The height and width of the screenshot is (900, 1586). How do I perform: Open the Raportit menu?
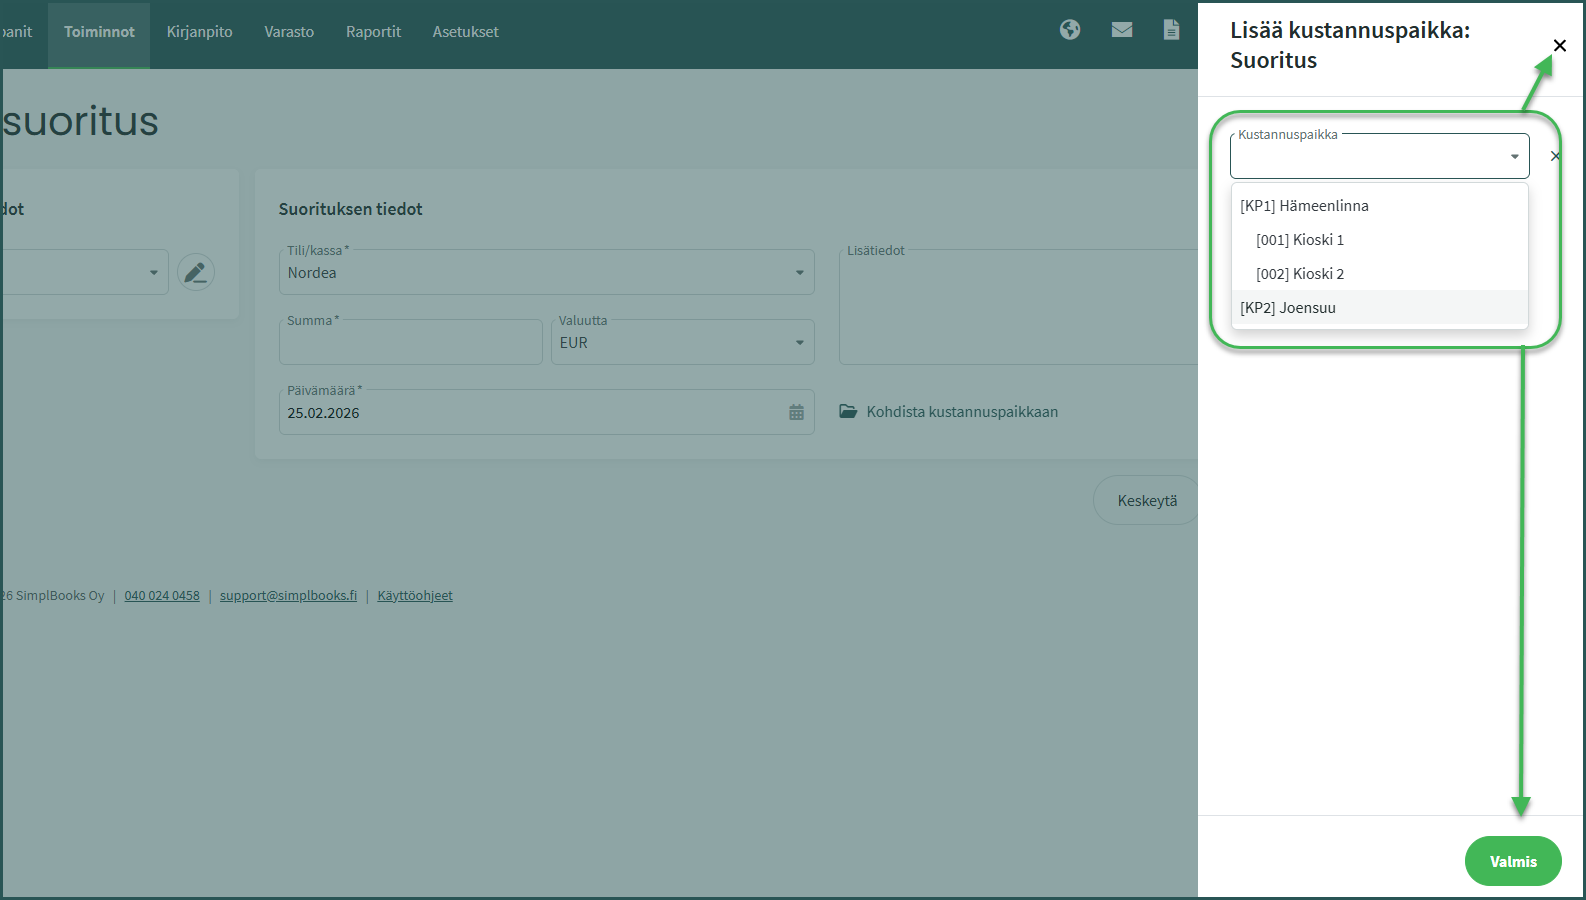click(373, 32)
